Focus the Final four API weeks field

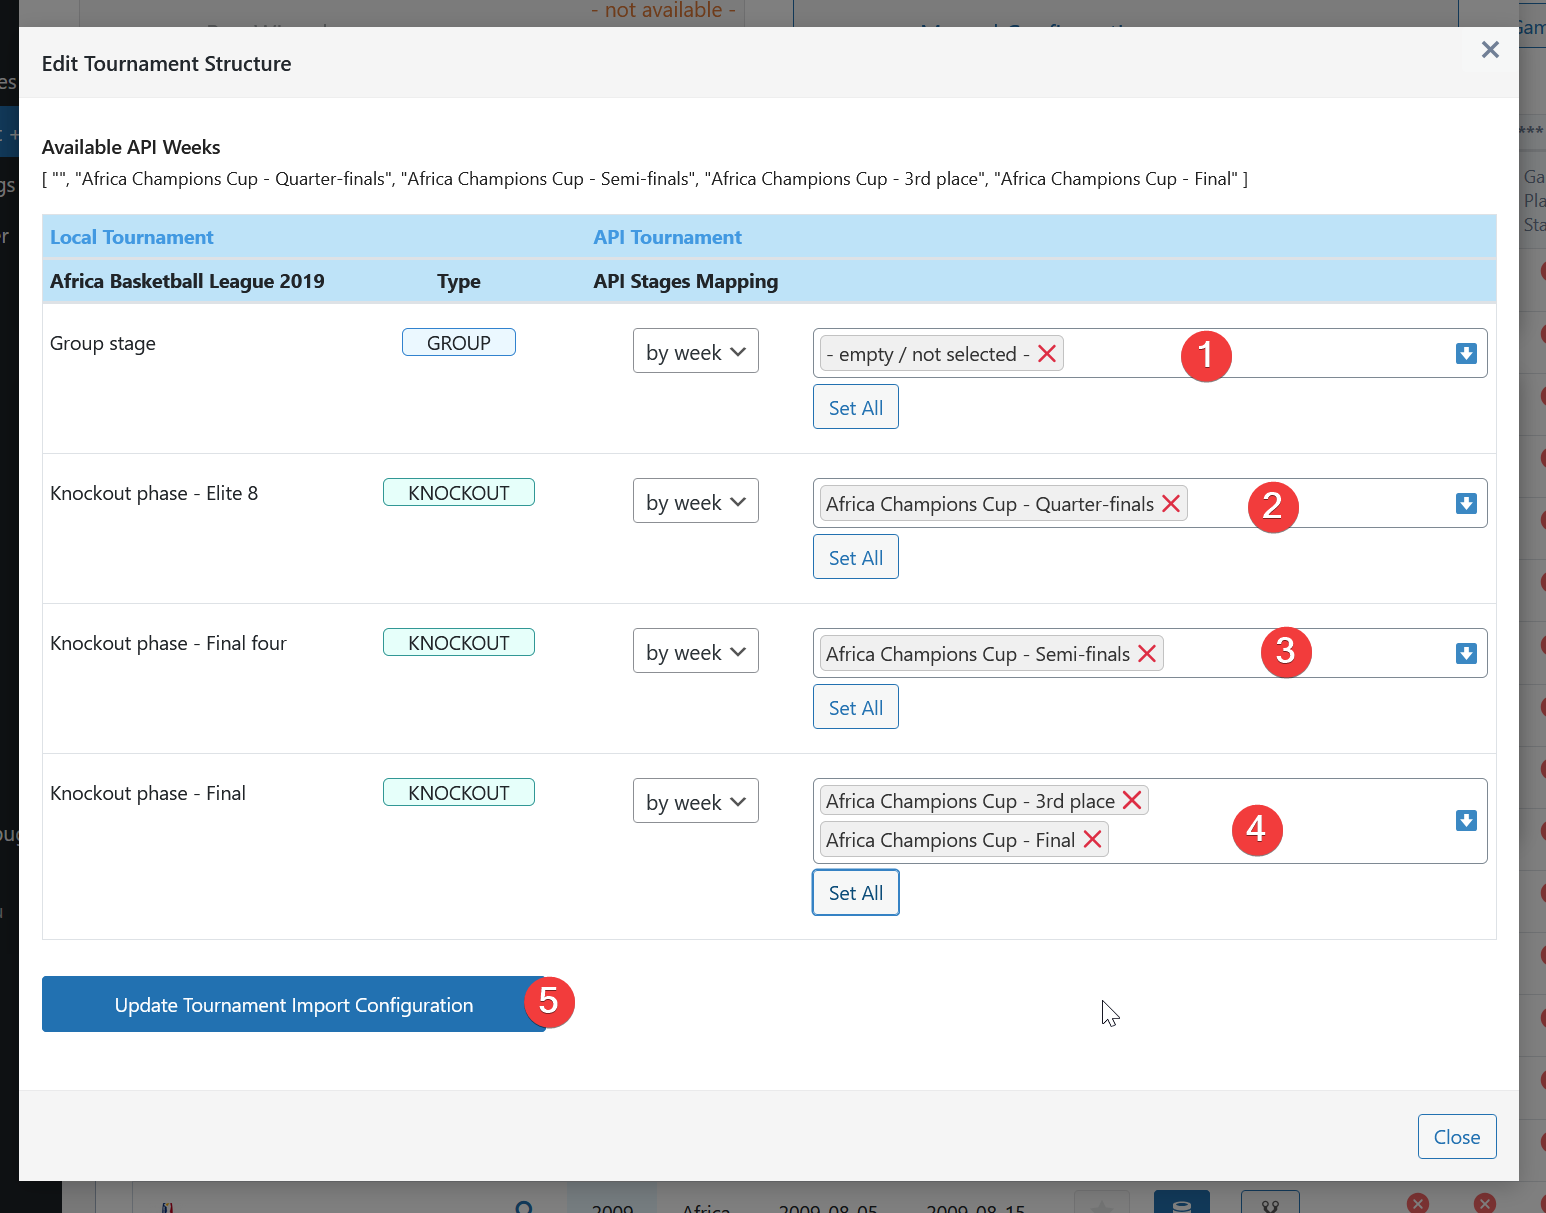coord(1150,653)
